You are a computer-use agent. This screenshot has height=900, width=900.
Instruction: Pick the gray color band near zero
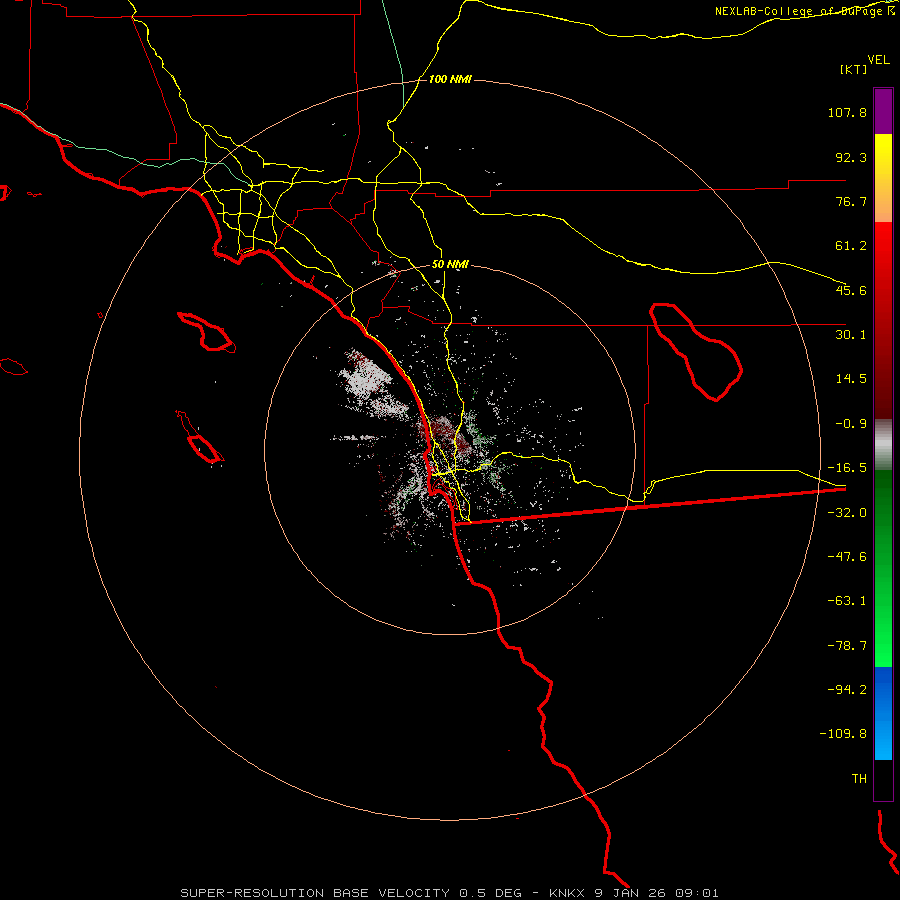[x=883, y=445]
